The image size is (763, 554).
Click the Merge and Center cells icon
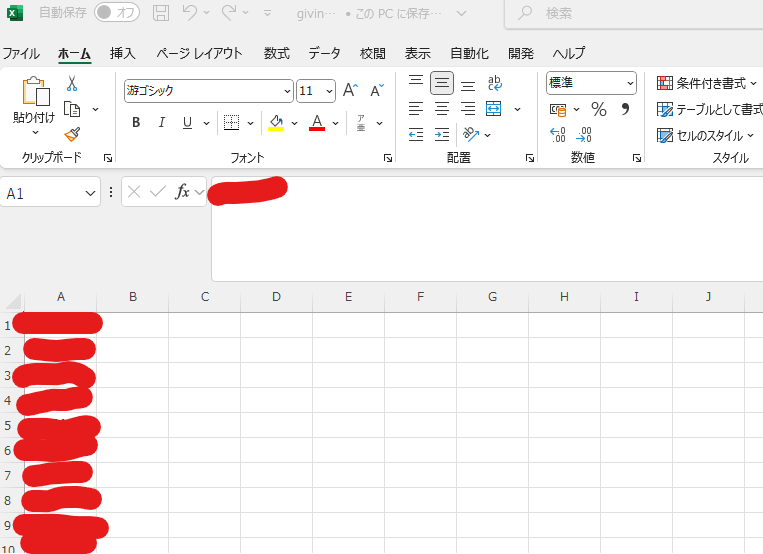tap(494, 109)
